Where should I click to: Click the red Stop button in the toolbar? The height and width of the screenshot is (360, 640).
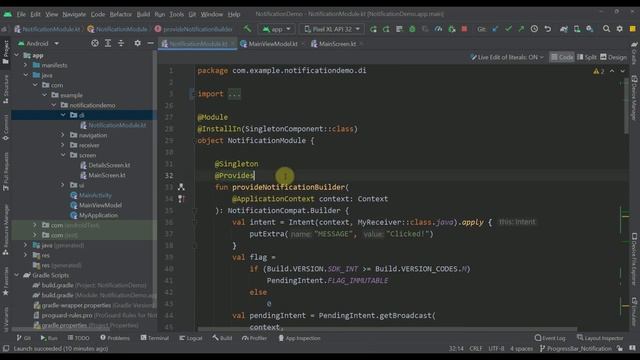pyautogui.click(x=464, y=29)
